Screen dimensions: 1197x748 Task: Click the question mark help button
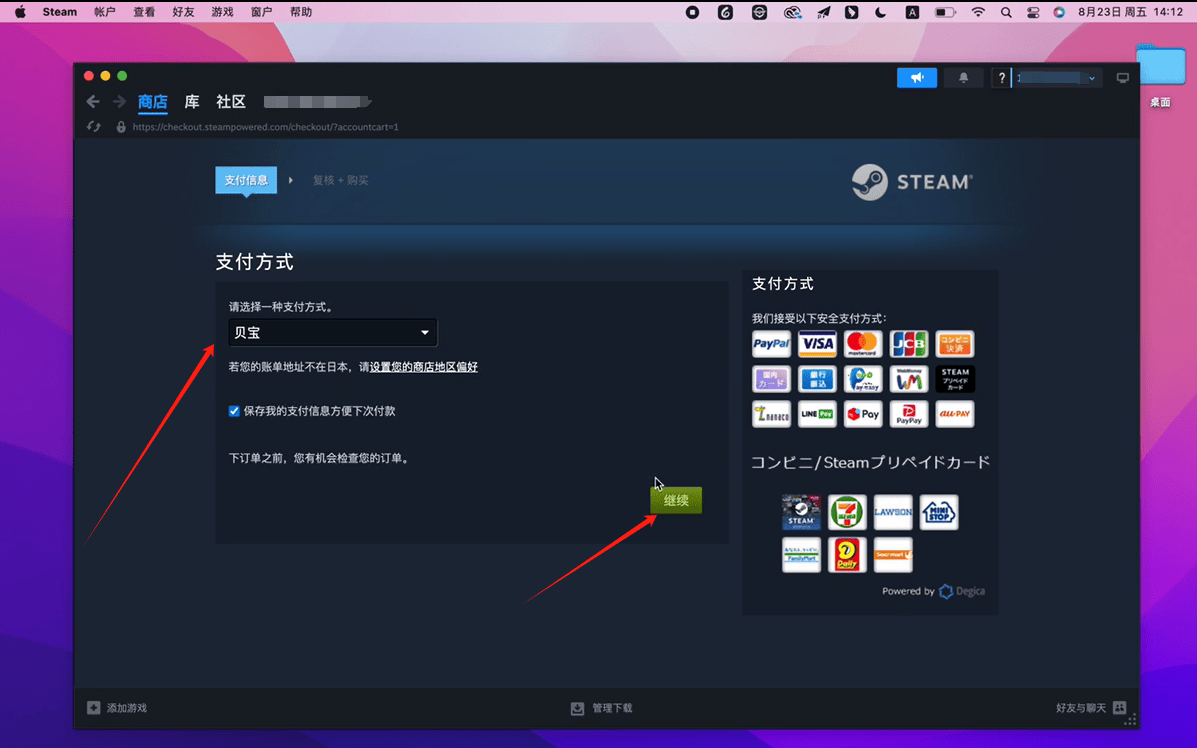[1002, 78]
